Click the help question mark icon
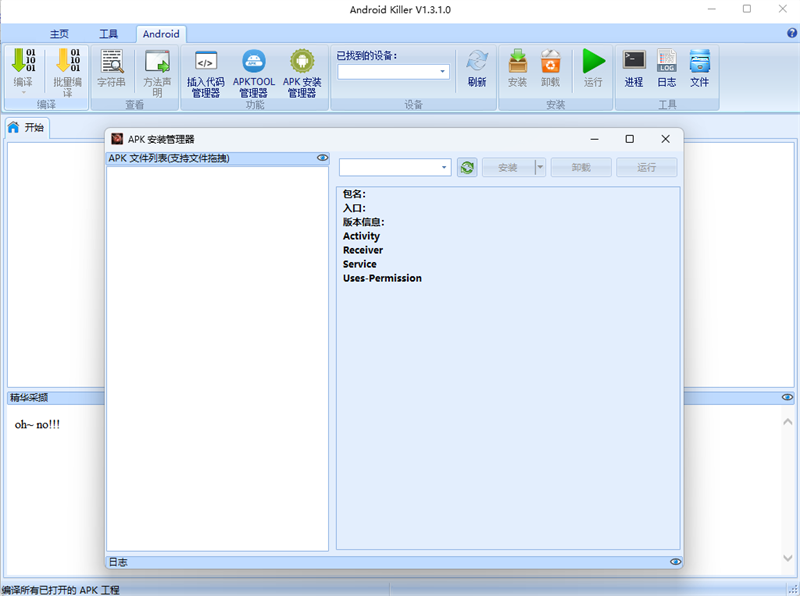 tap(792, 33)
